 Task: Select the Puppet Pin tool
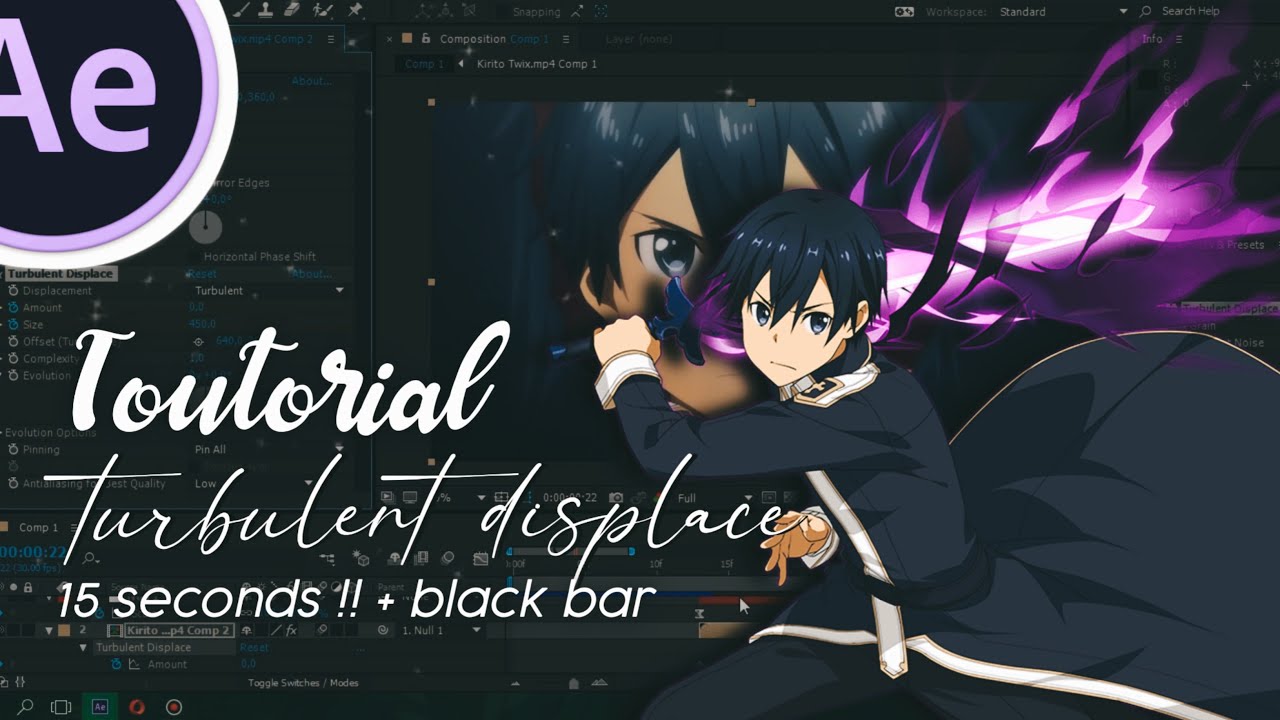click(x=356, y=10)
